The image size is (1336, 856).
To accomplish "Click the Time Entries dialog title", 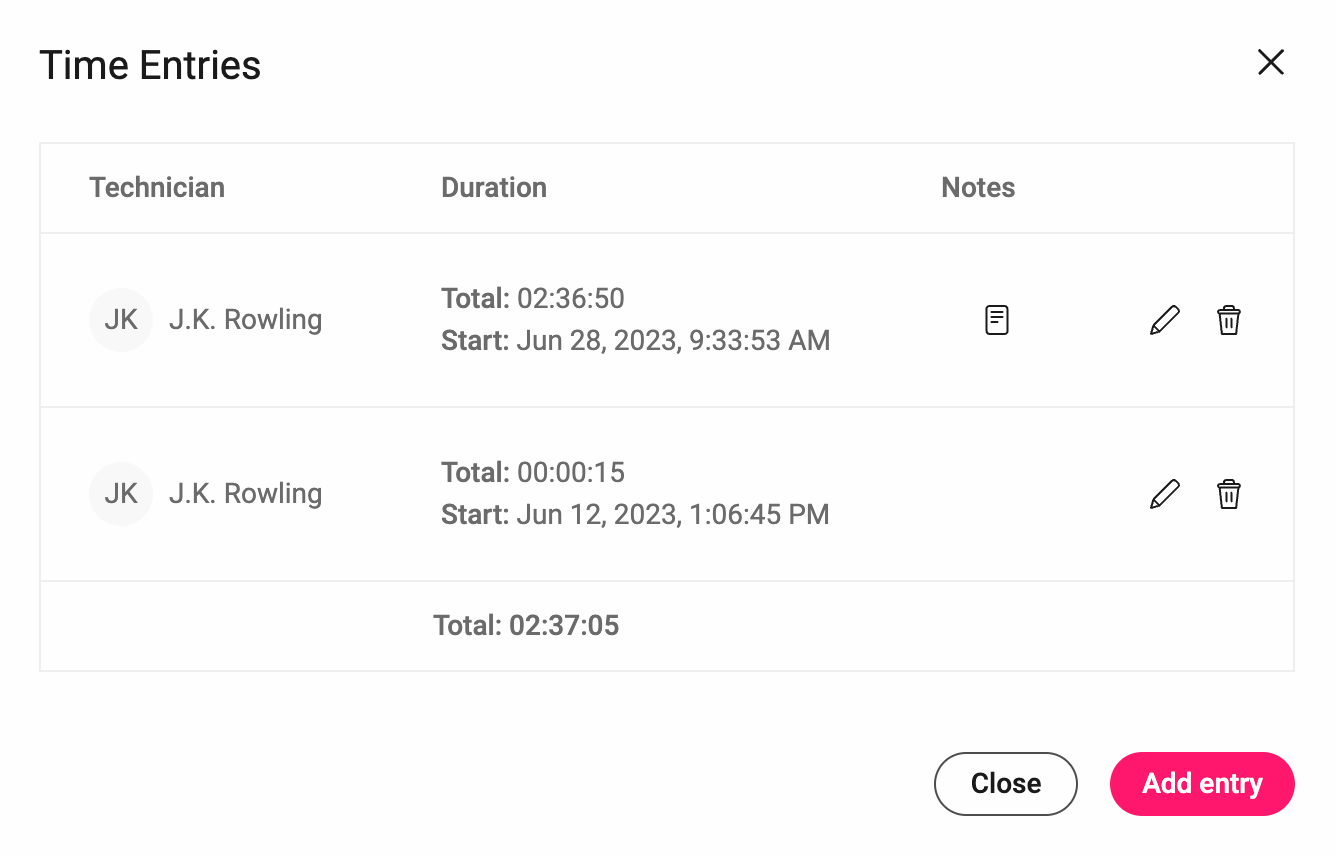I will (150, 66).
